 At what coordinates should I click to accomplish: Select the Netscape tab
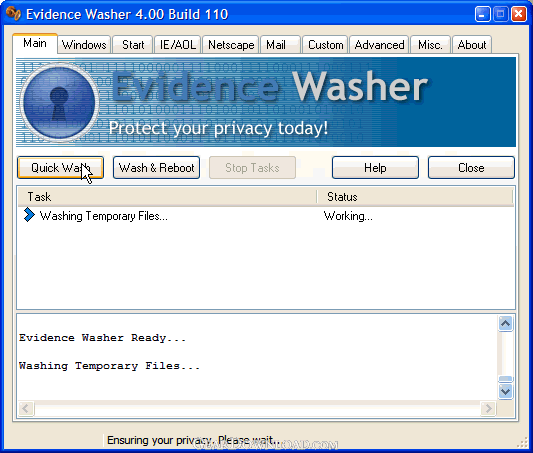point(231,45)
